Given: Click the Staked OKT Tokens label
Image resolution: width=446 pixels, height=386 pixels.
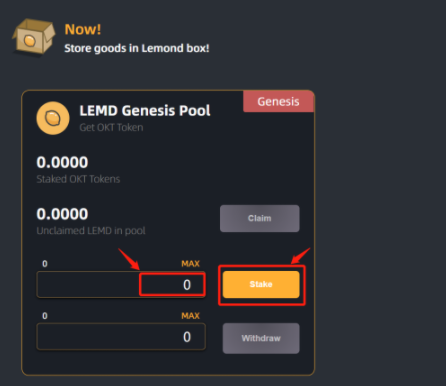Looking at the screenshot, I should click(x=78, y=179).
